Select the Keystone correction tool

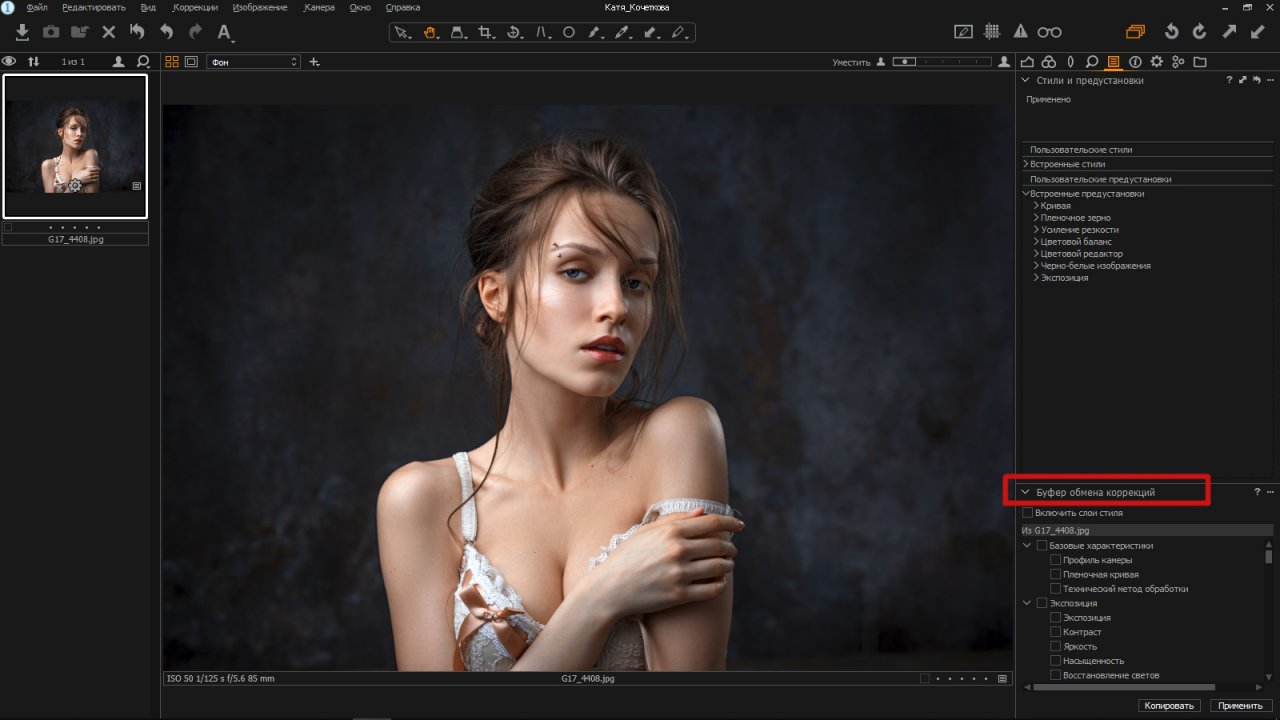pyautogui.click(x=543, y=32)
